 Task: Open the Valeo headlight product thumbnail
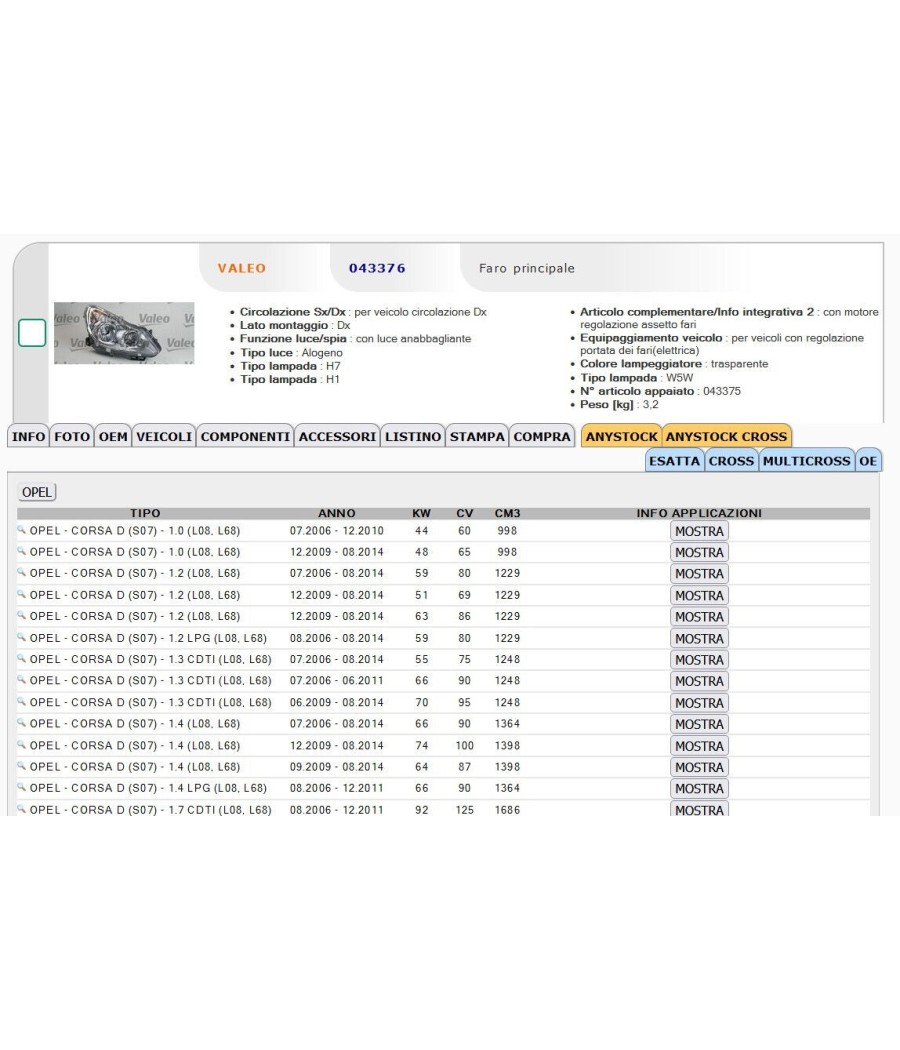click(x=124, y=333)
